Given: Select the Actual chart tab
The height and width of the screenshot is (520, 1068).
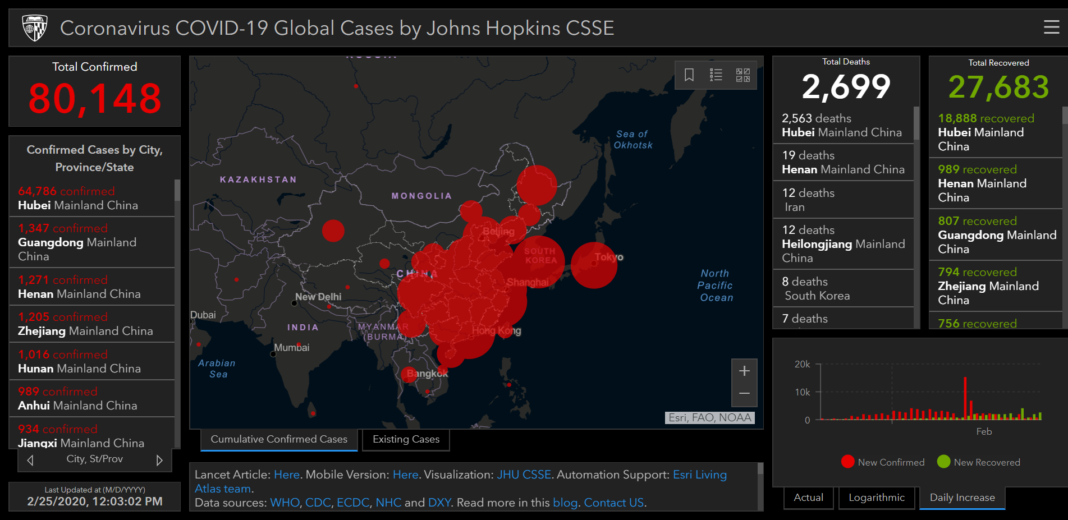Looking at the screenshot, I should (x=808, y=498).
